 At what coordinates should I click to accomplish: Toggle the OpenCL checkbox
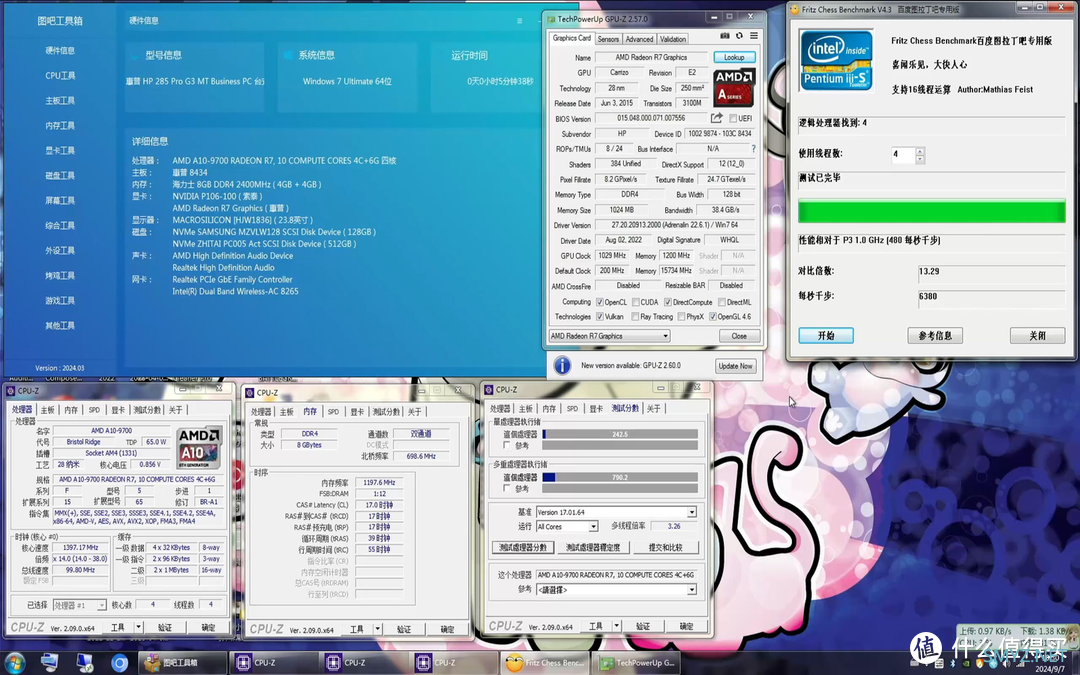[x=600, y=302]
